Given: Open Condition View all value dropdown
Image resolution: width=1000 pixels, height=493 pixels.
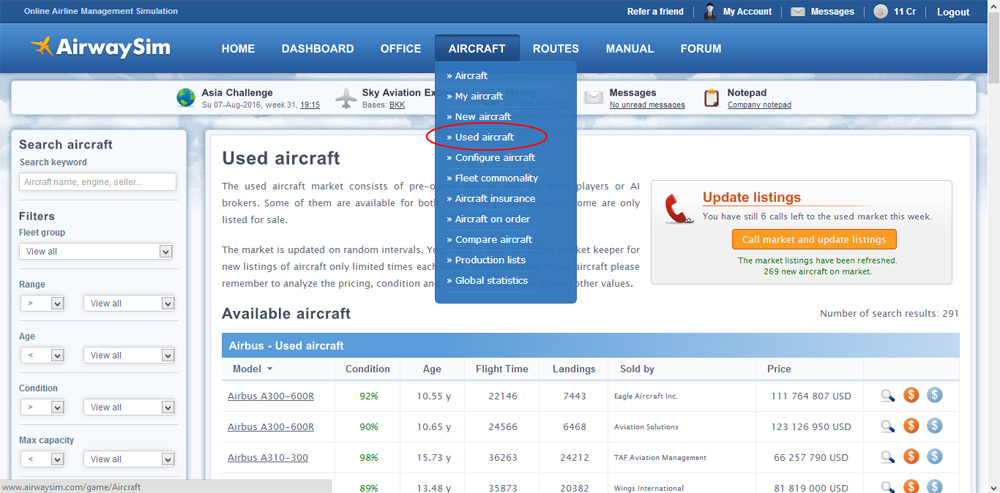Looking at the screenshot, I should [129, 407].
